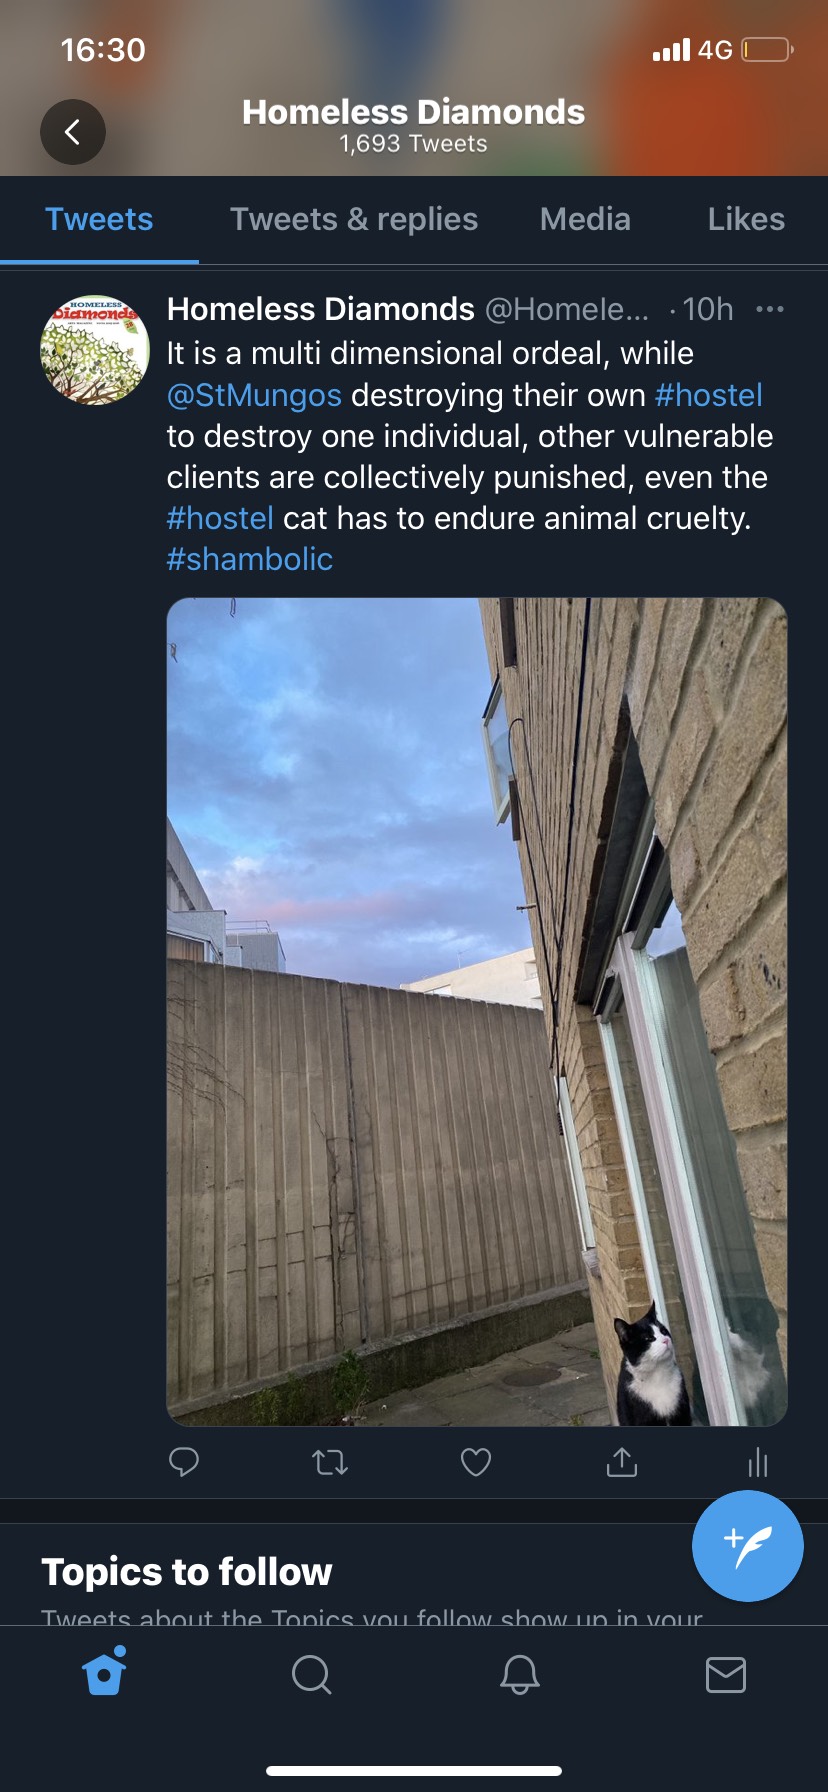The height and width of the screenshot is (1792, 828).
Task: Retweet the Homeless Diamonds tweet
Action: [329, 1463]
